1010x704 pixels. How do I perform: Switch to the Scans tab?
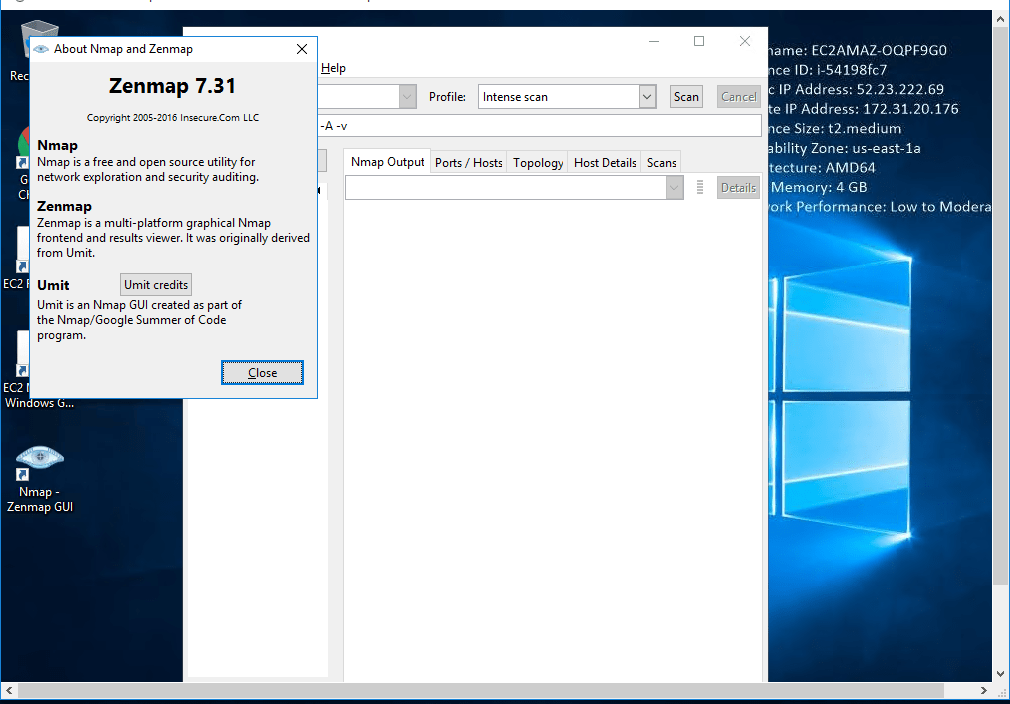pos(661,162)
